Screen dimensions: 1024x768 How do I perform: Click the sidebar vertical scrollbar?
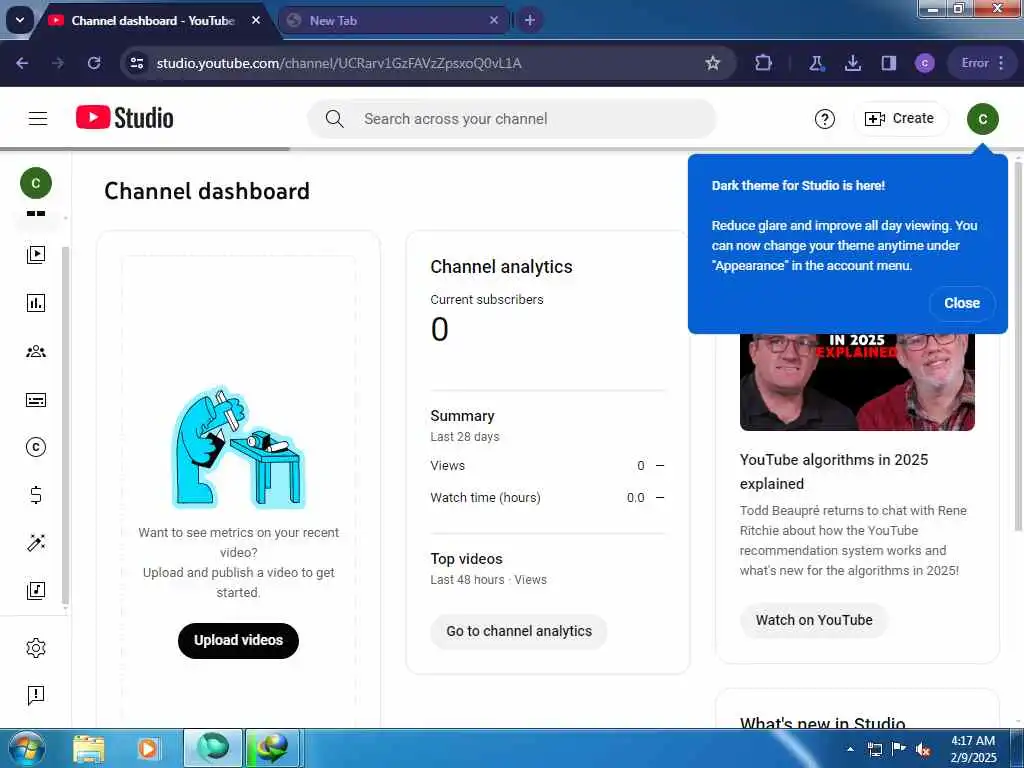(65, 426)
